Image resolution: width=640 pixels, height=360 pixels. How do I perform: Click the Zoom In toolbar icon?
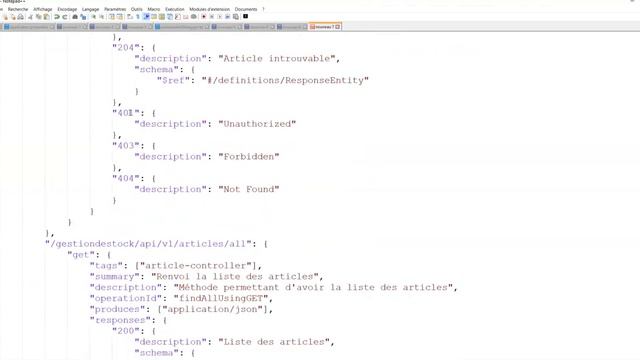[x=93, y=17]
